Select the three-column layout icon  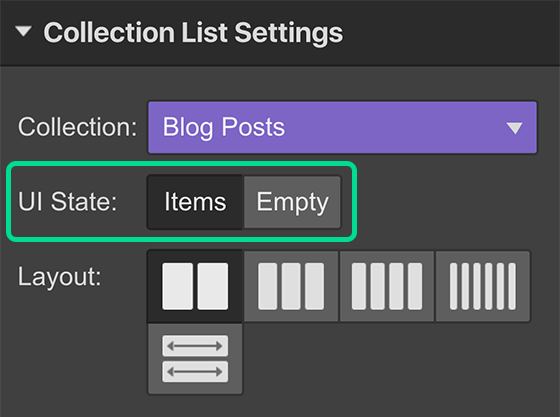tap(291, 286)
